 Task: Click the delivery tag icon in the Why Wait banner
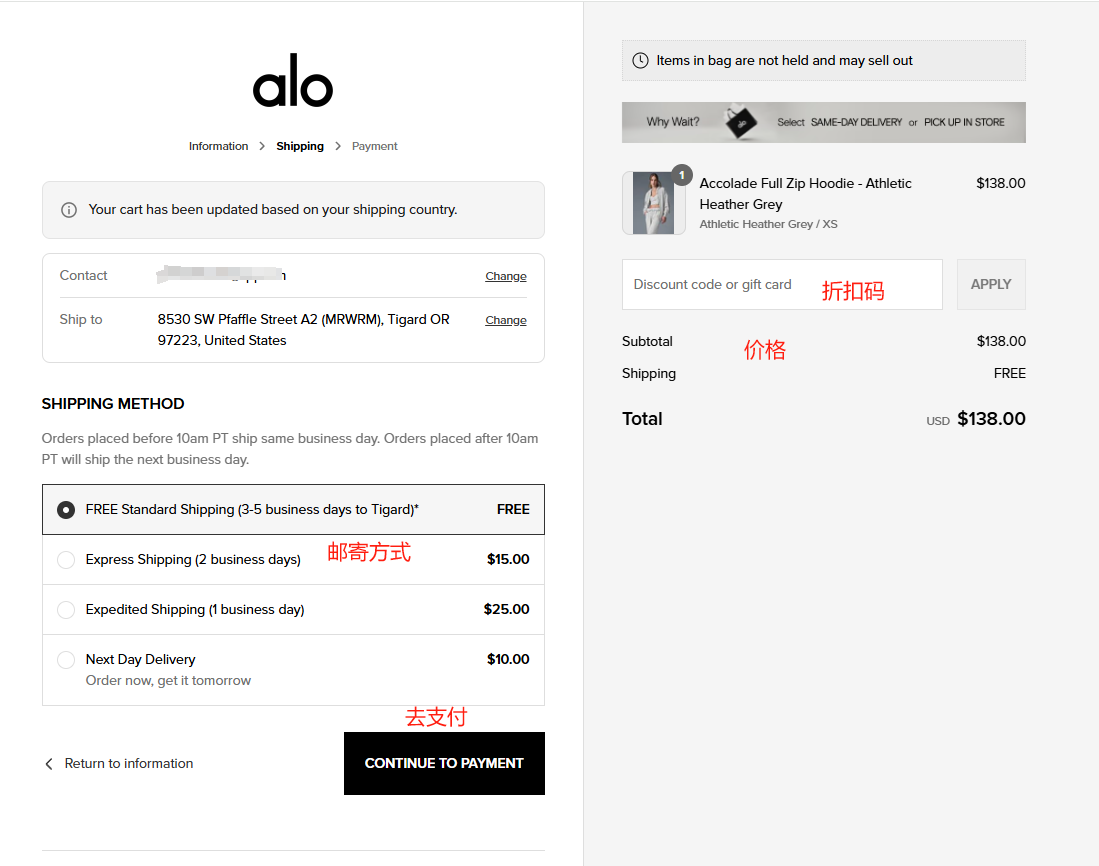pos(739,121)
